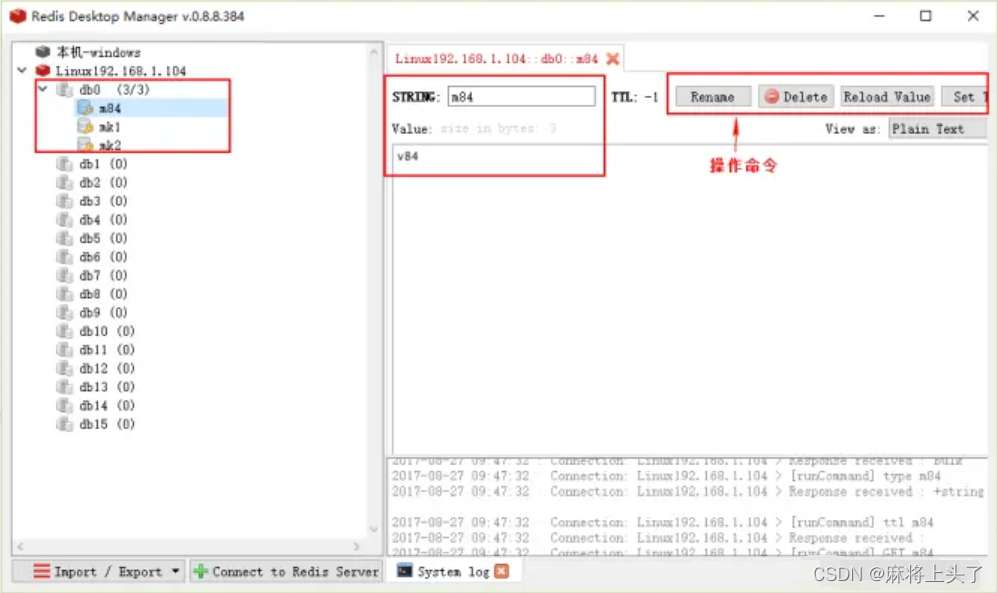This screenshot has height=593, width=997.
Task: Click the db12 database icon
Action: point(64,369)
